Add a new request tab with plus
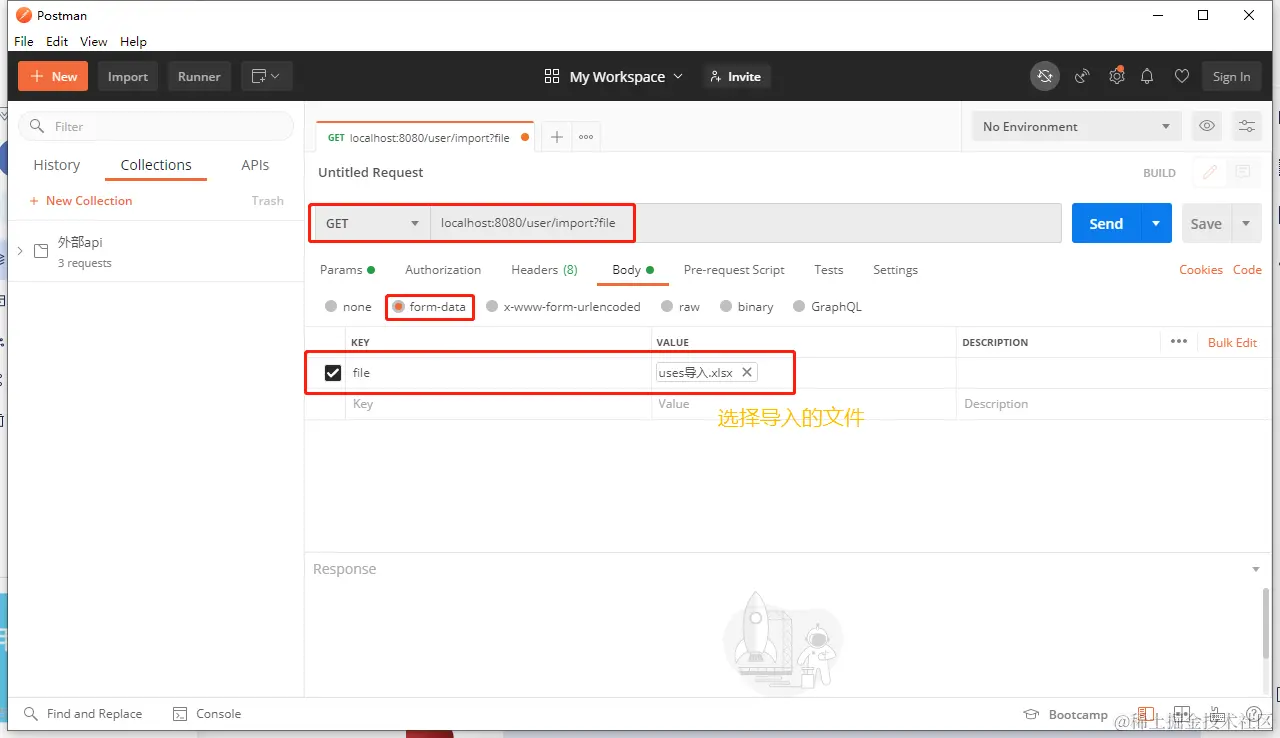Image resolution: width=1280 pixels, height=738 pixels. pos(557,137)
